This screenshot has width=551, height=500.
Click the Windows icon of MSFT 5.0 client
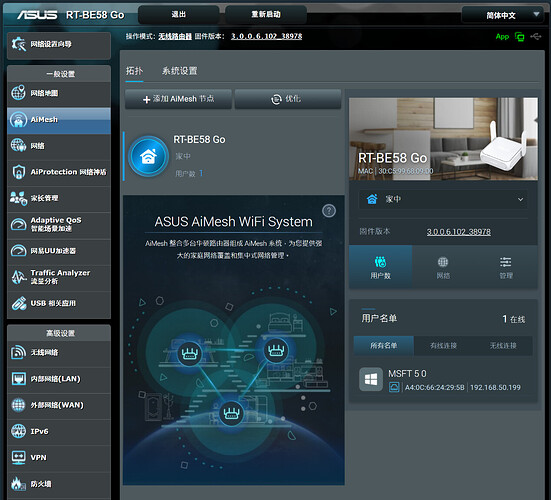371,379
